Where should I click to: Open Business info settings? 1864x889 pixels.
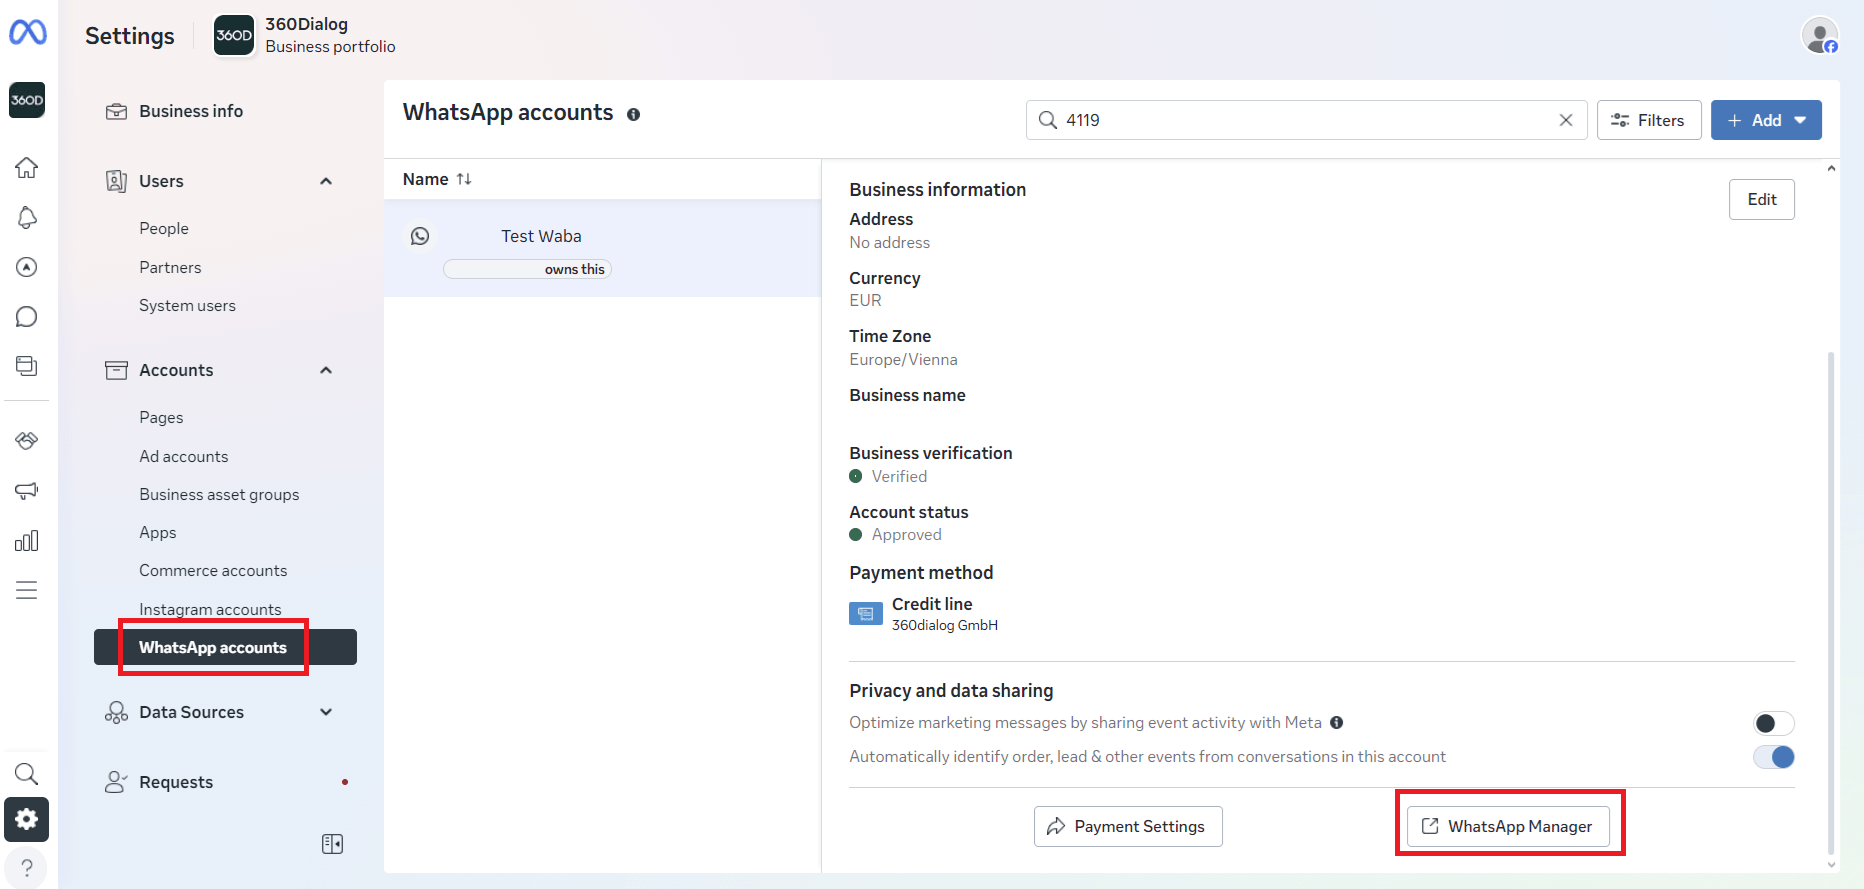tap(191, 111)
